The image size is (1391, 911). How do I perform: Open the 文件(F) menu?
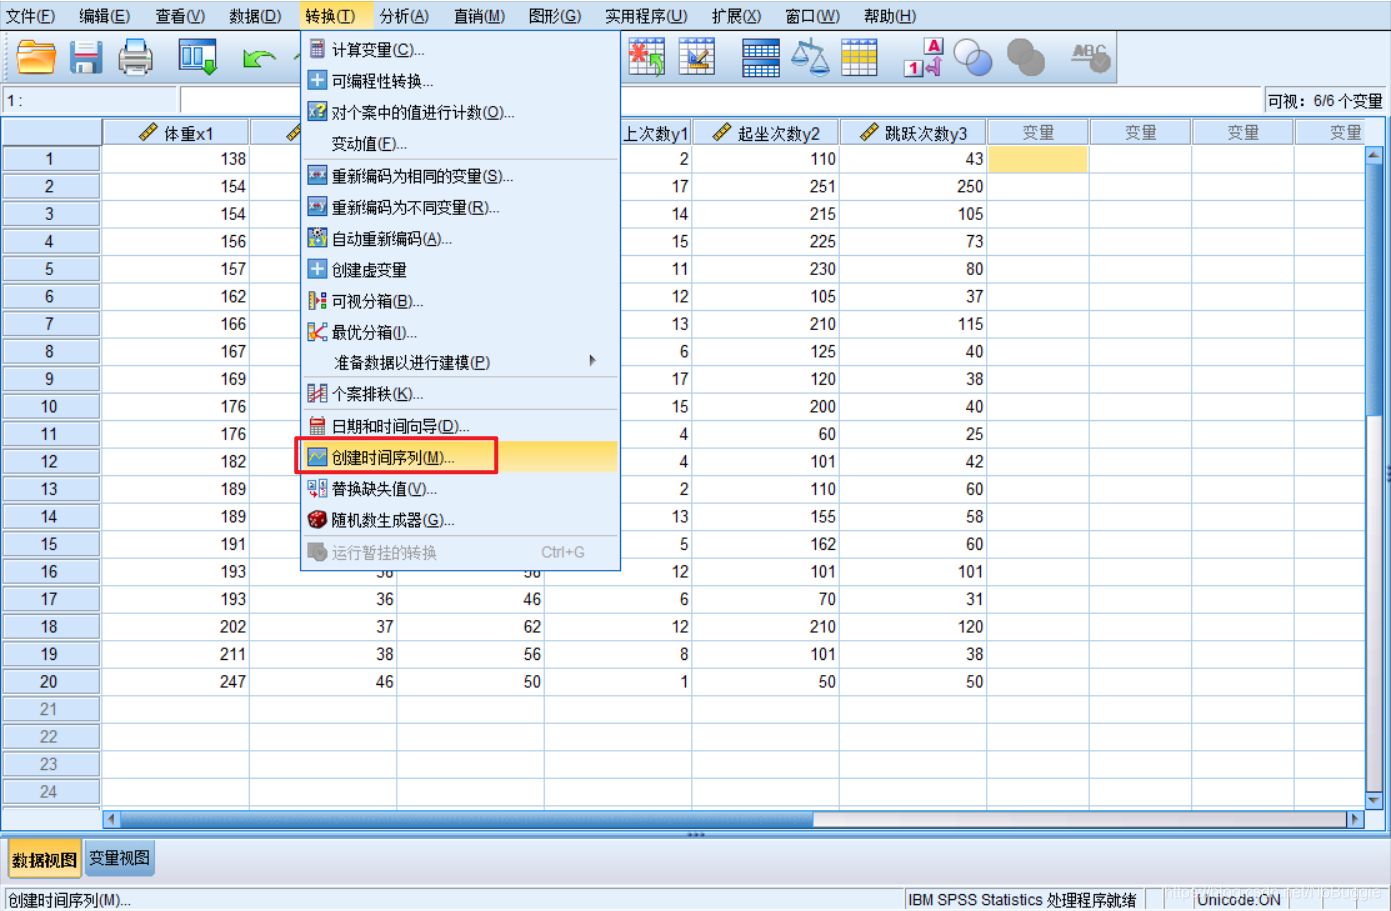coord(30,16)
